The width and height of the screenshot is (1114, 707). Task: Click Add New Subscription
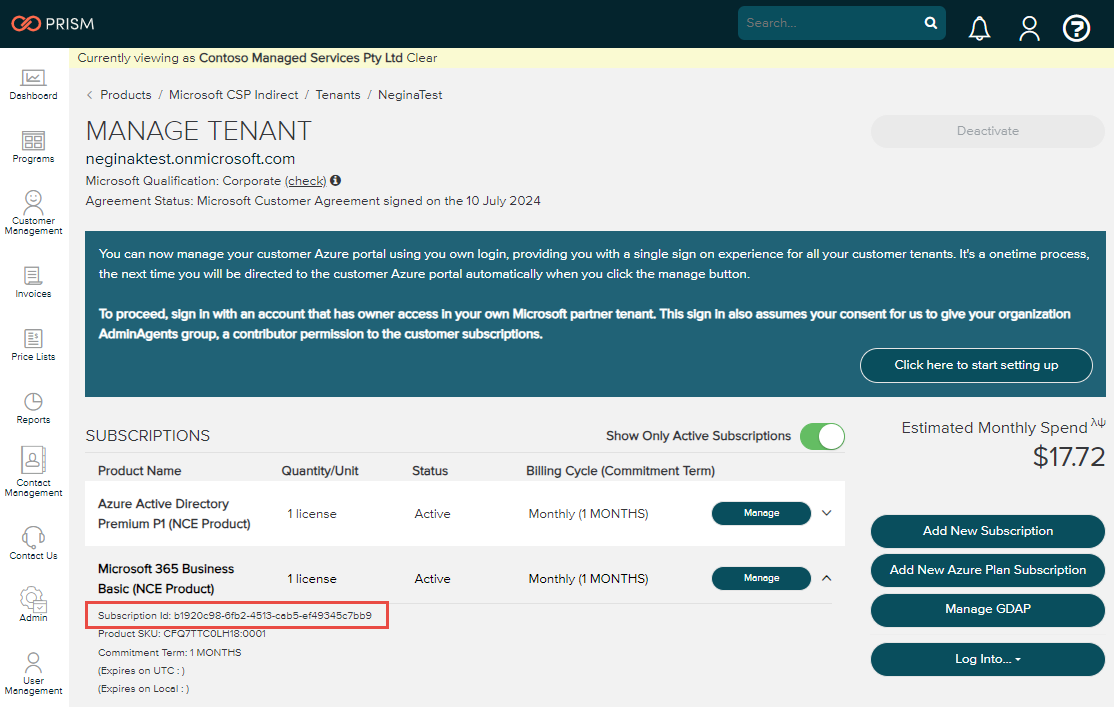[988, 531]
